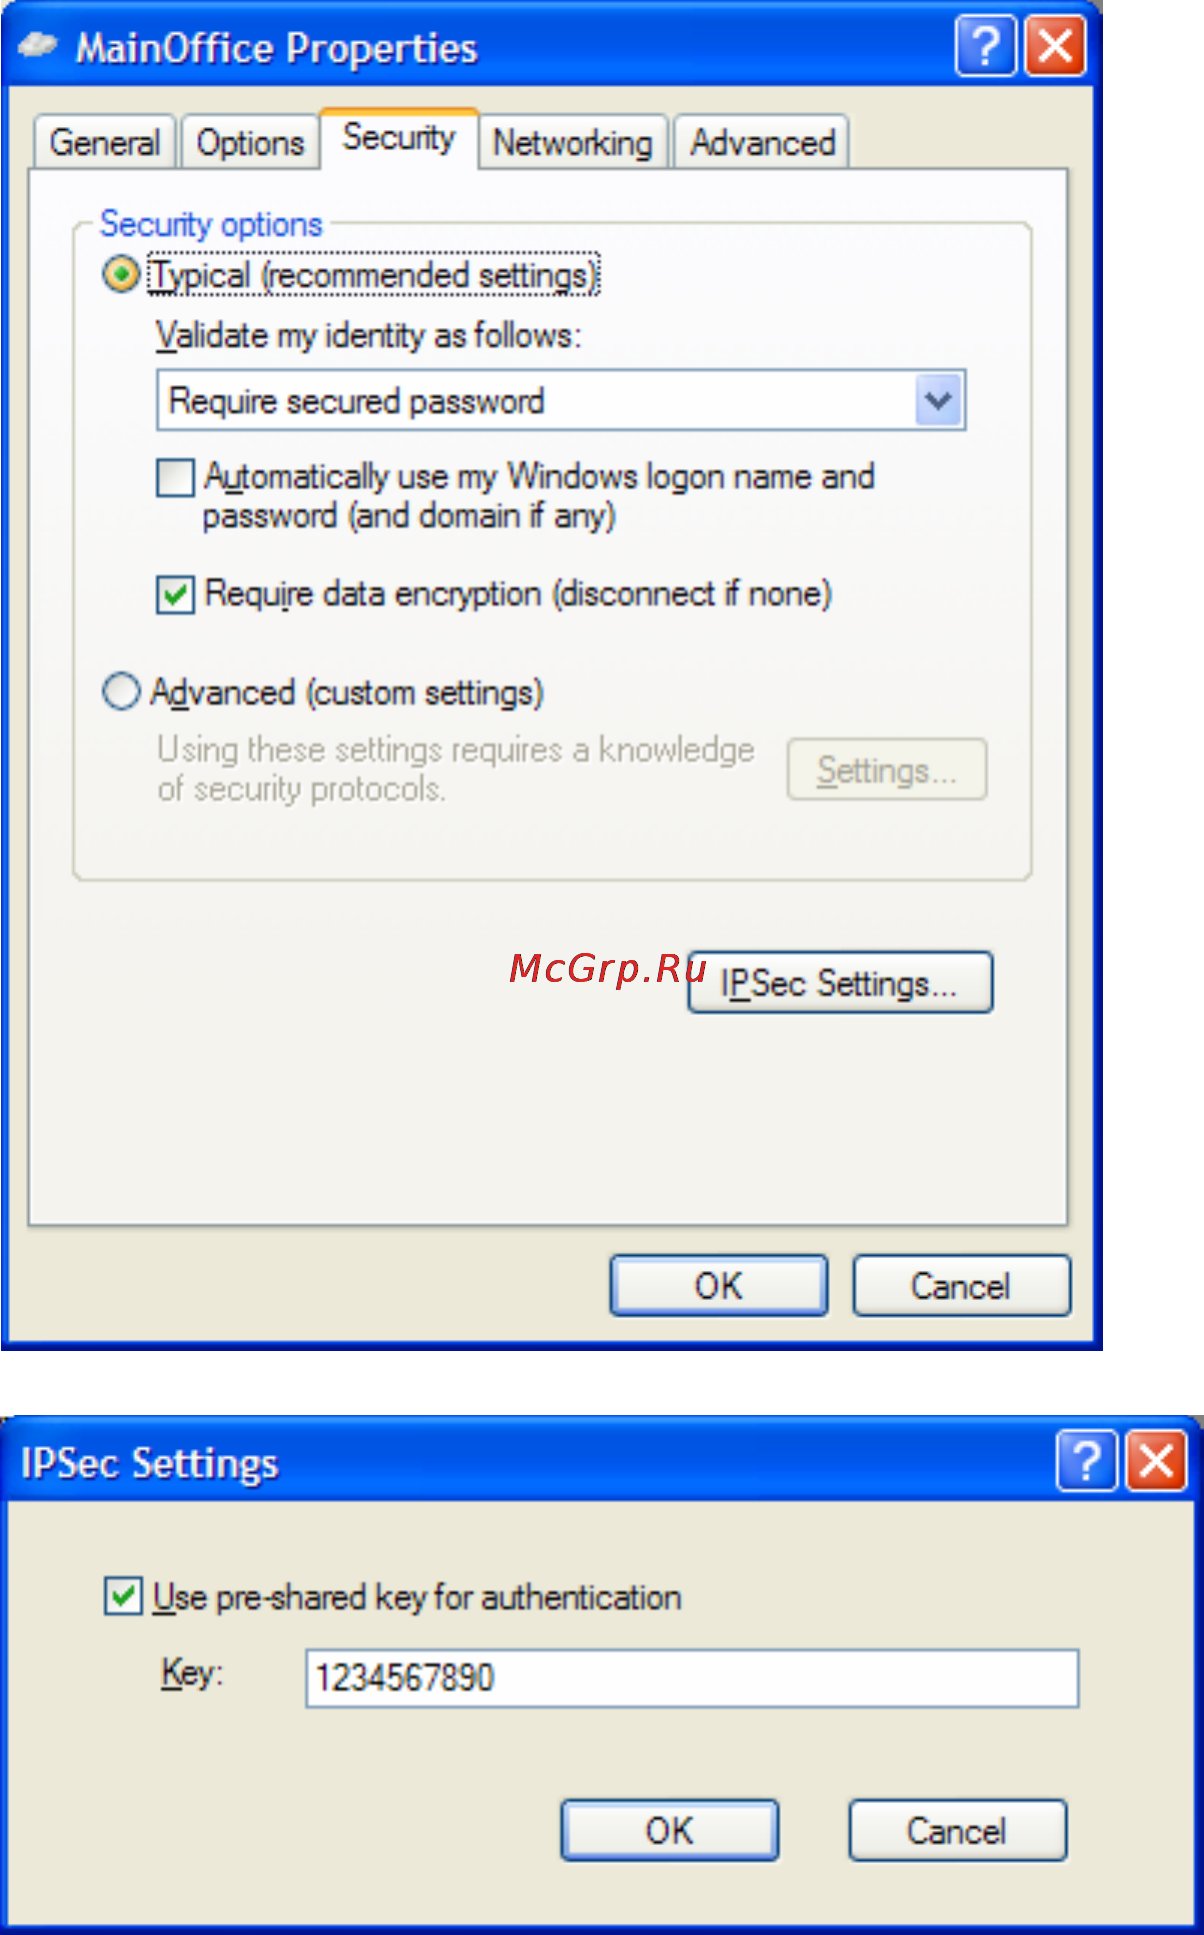Enable automatic Windows logon name checkbox
Image resolution: width=1204 pixels, height=1935 pixels.
[x=175, y=477]
